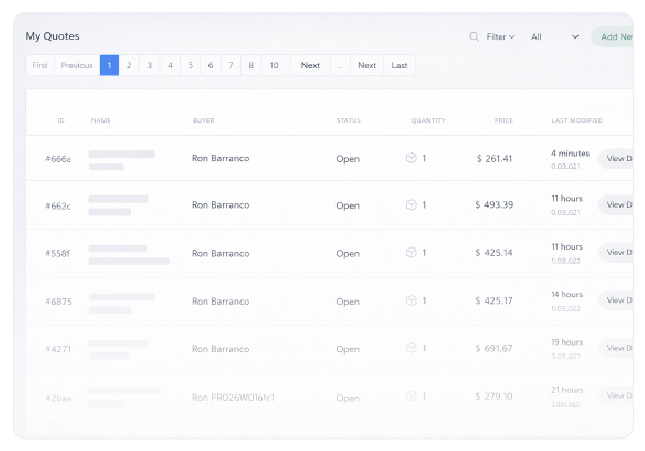Image resolution: width=645 pixels, height=451 pixels.
Task: Click the ellipsis pagination item
Action: pyautogui.click(x=341, y=65)
